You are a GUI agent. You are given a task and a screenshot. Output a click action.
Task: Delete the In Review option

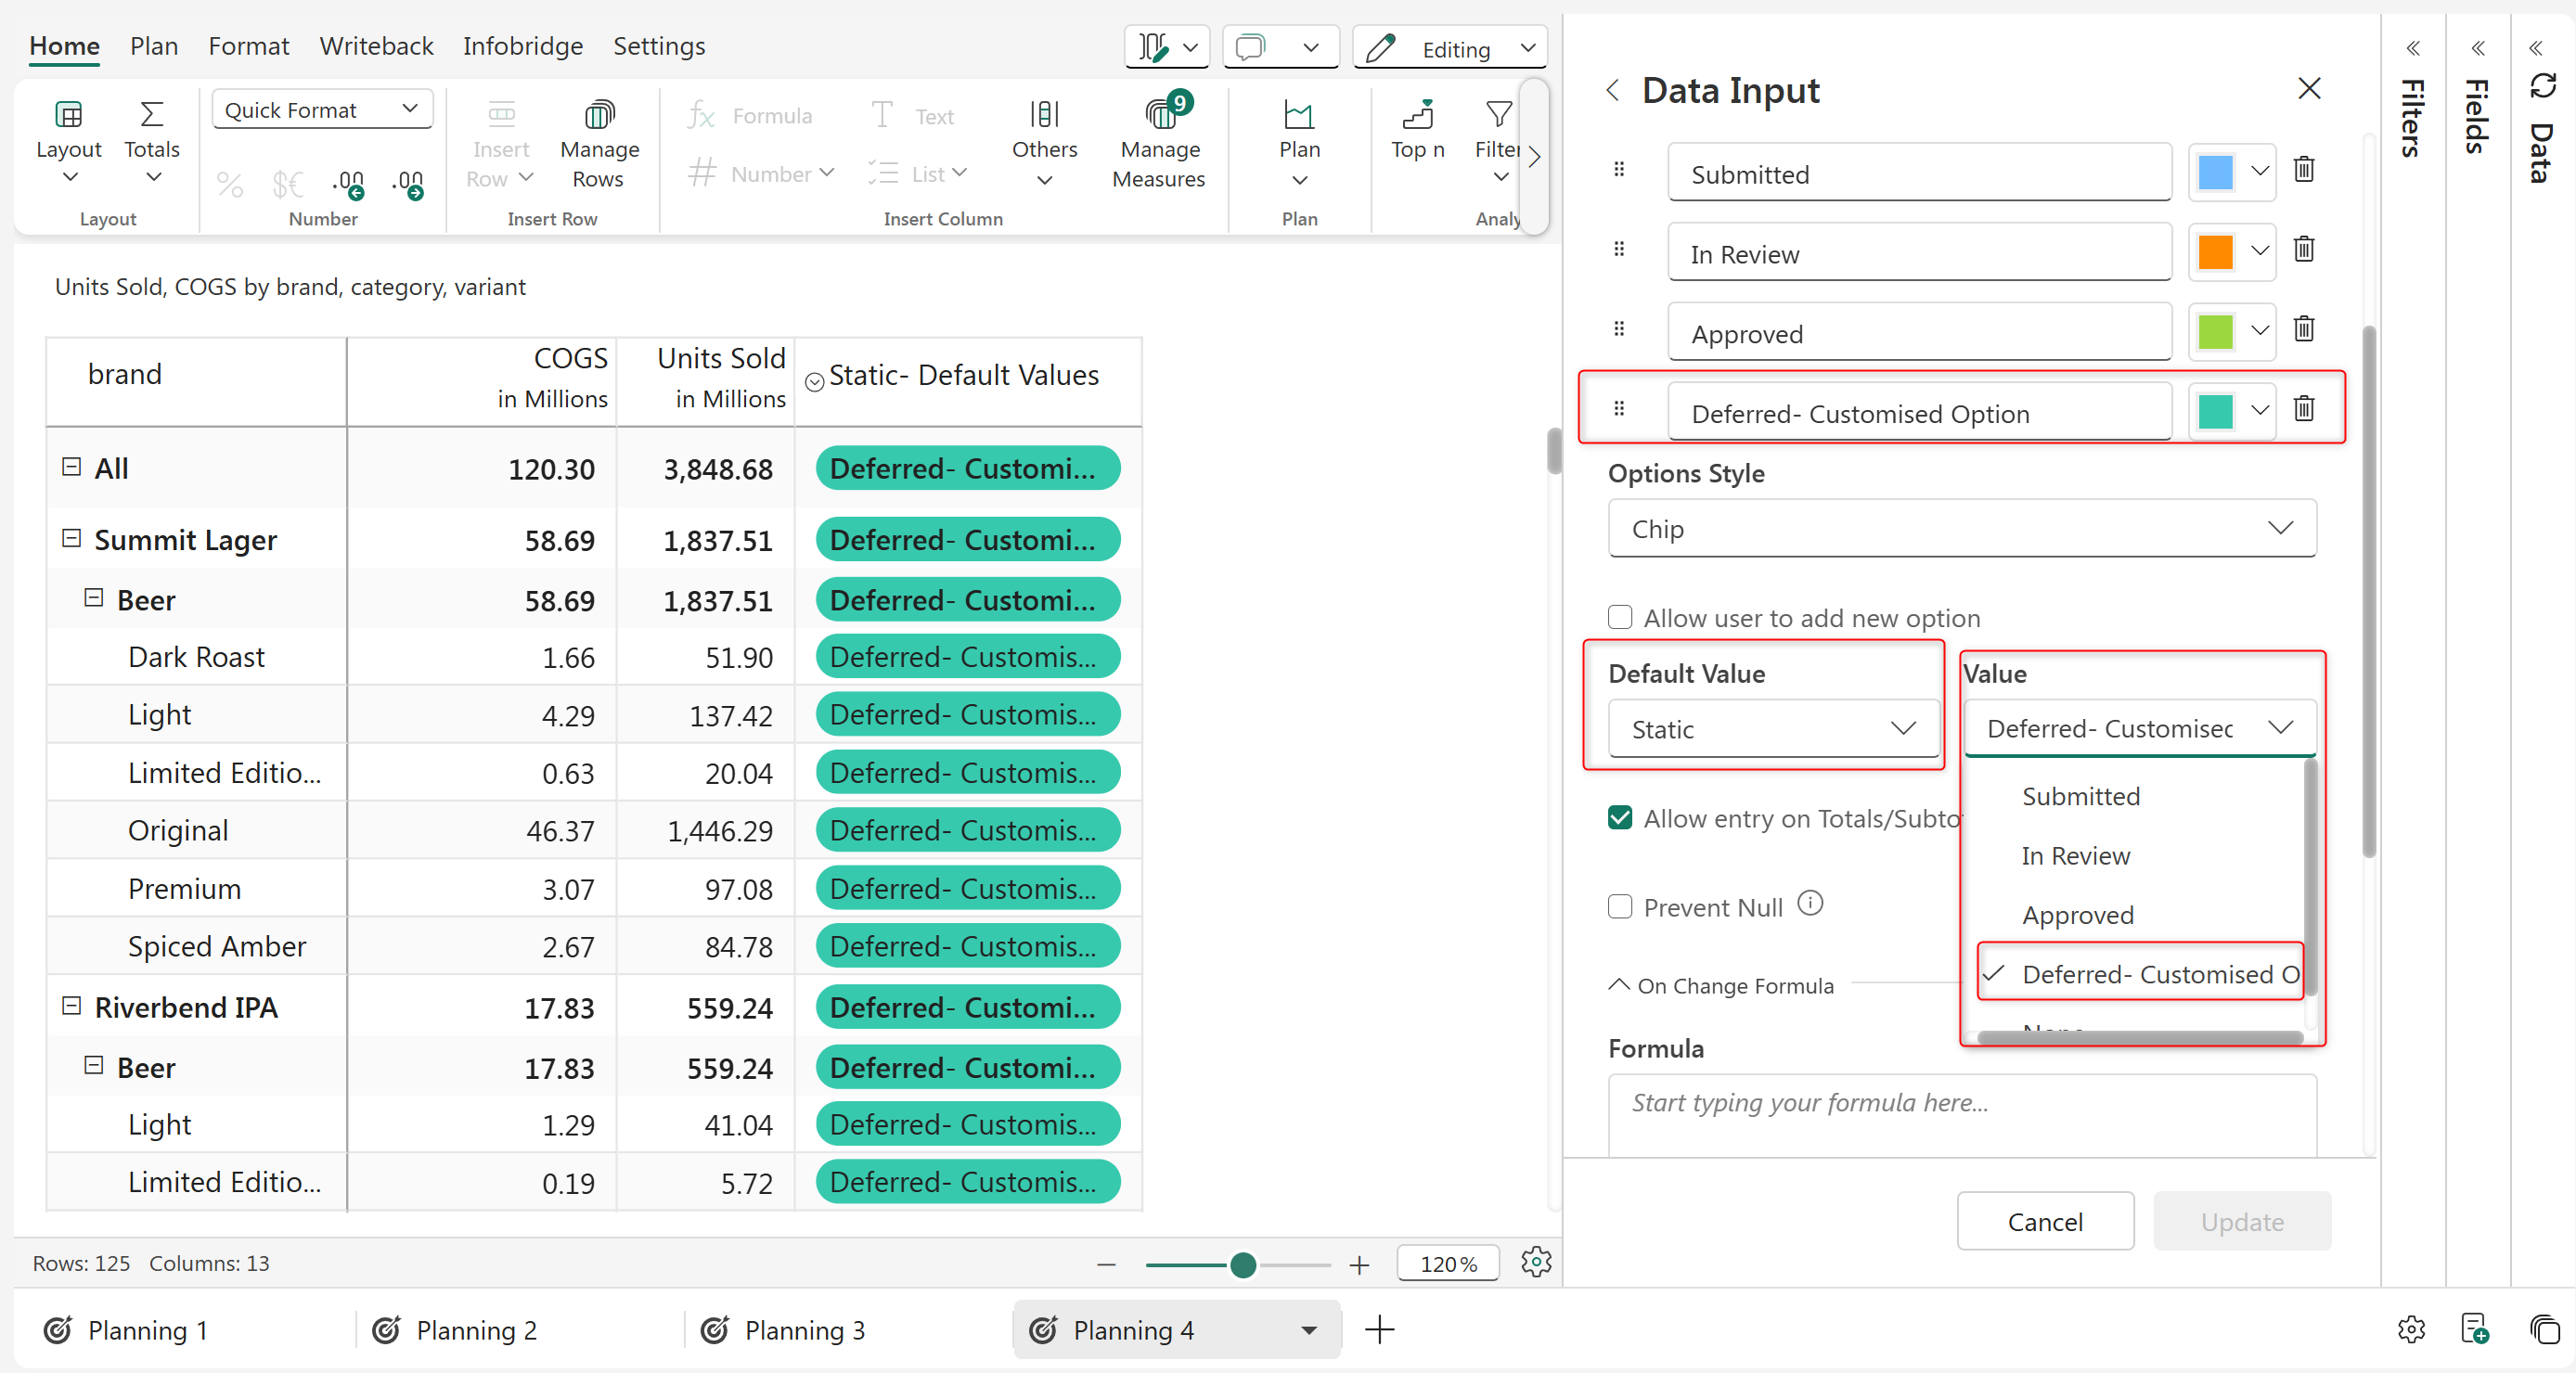click(x=2303, y=250)
